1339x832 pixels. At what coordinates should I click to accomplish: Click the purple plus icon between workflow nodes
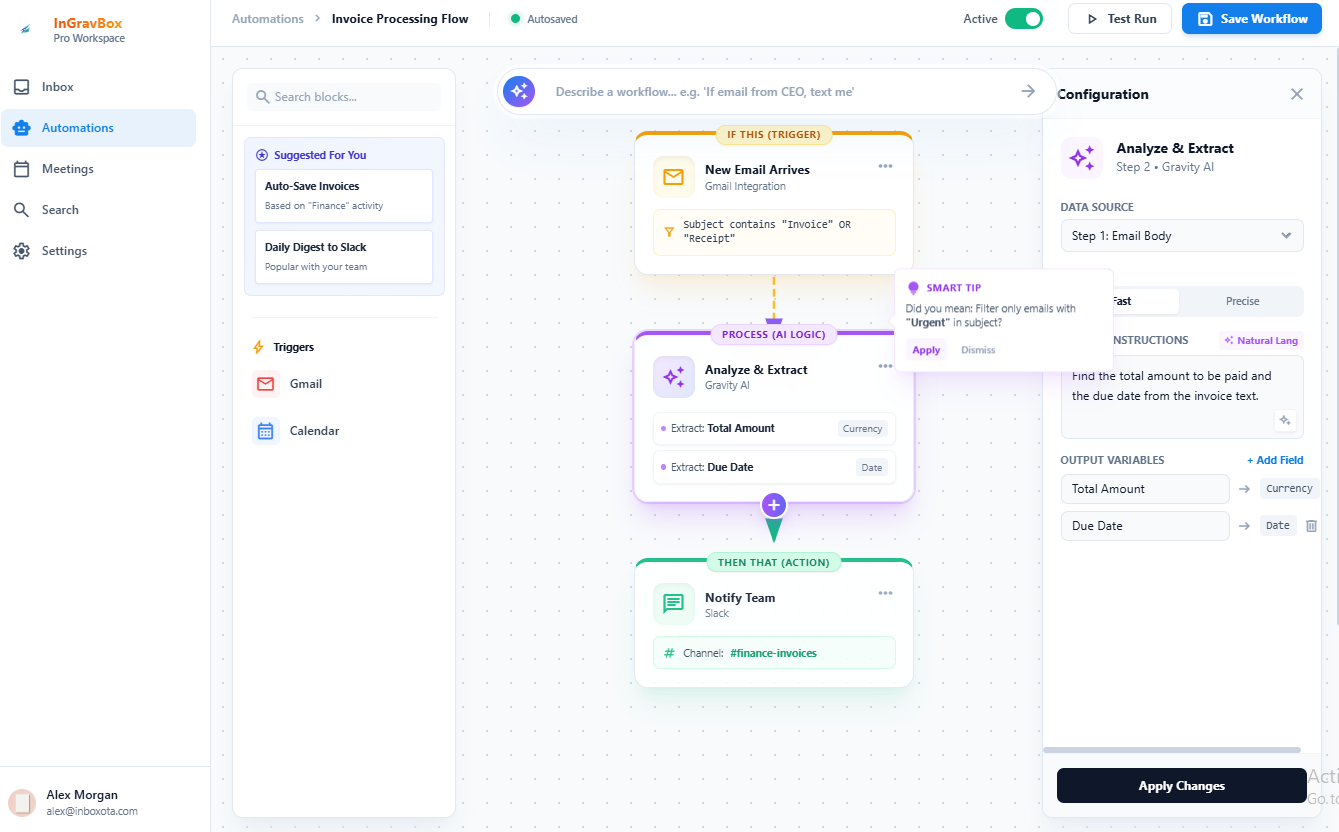773,505
